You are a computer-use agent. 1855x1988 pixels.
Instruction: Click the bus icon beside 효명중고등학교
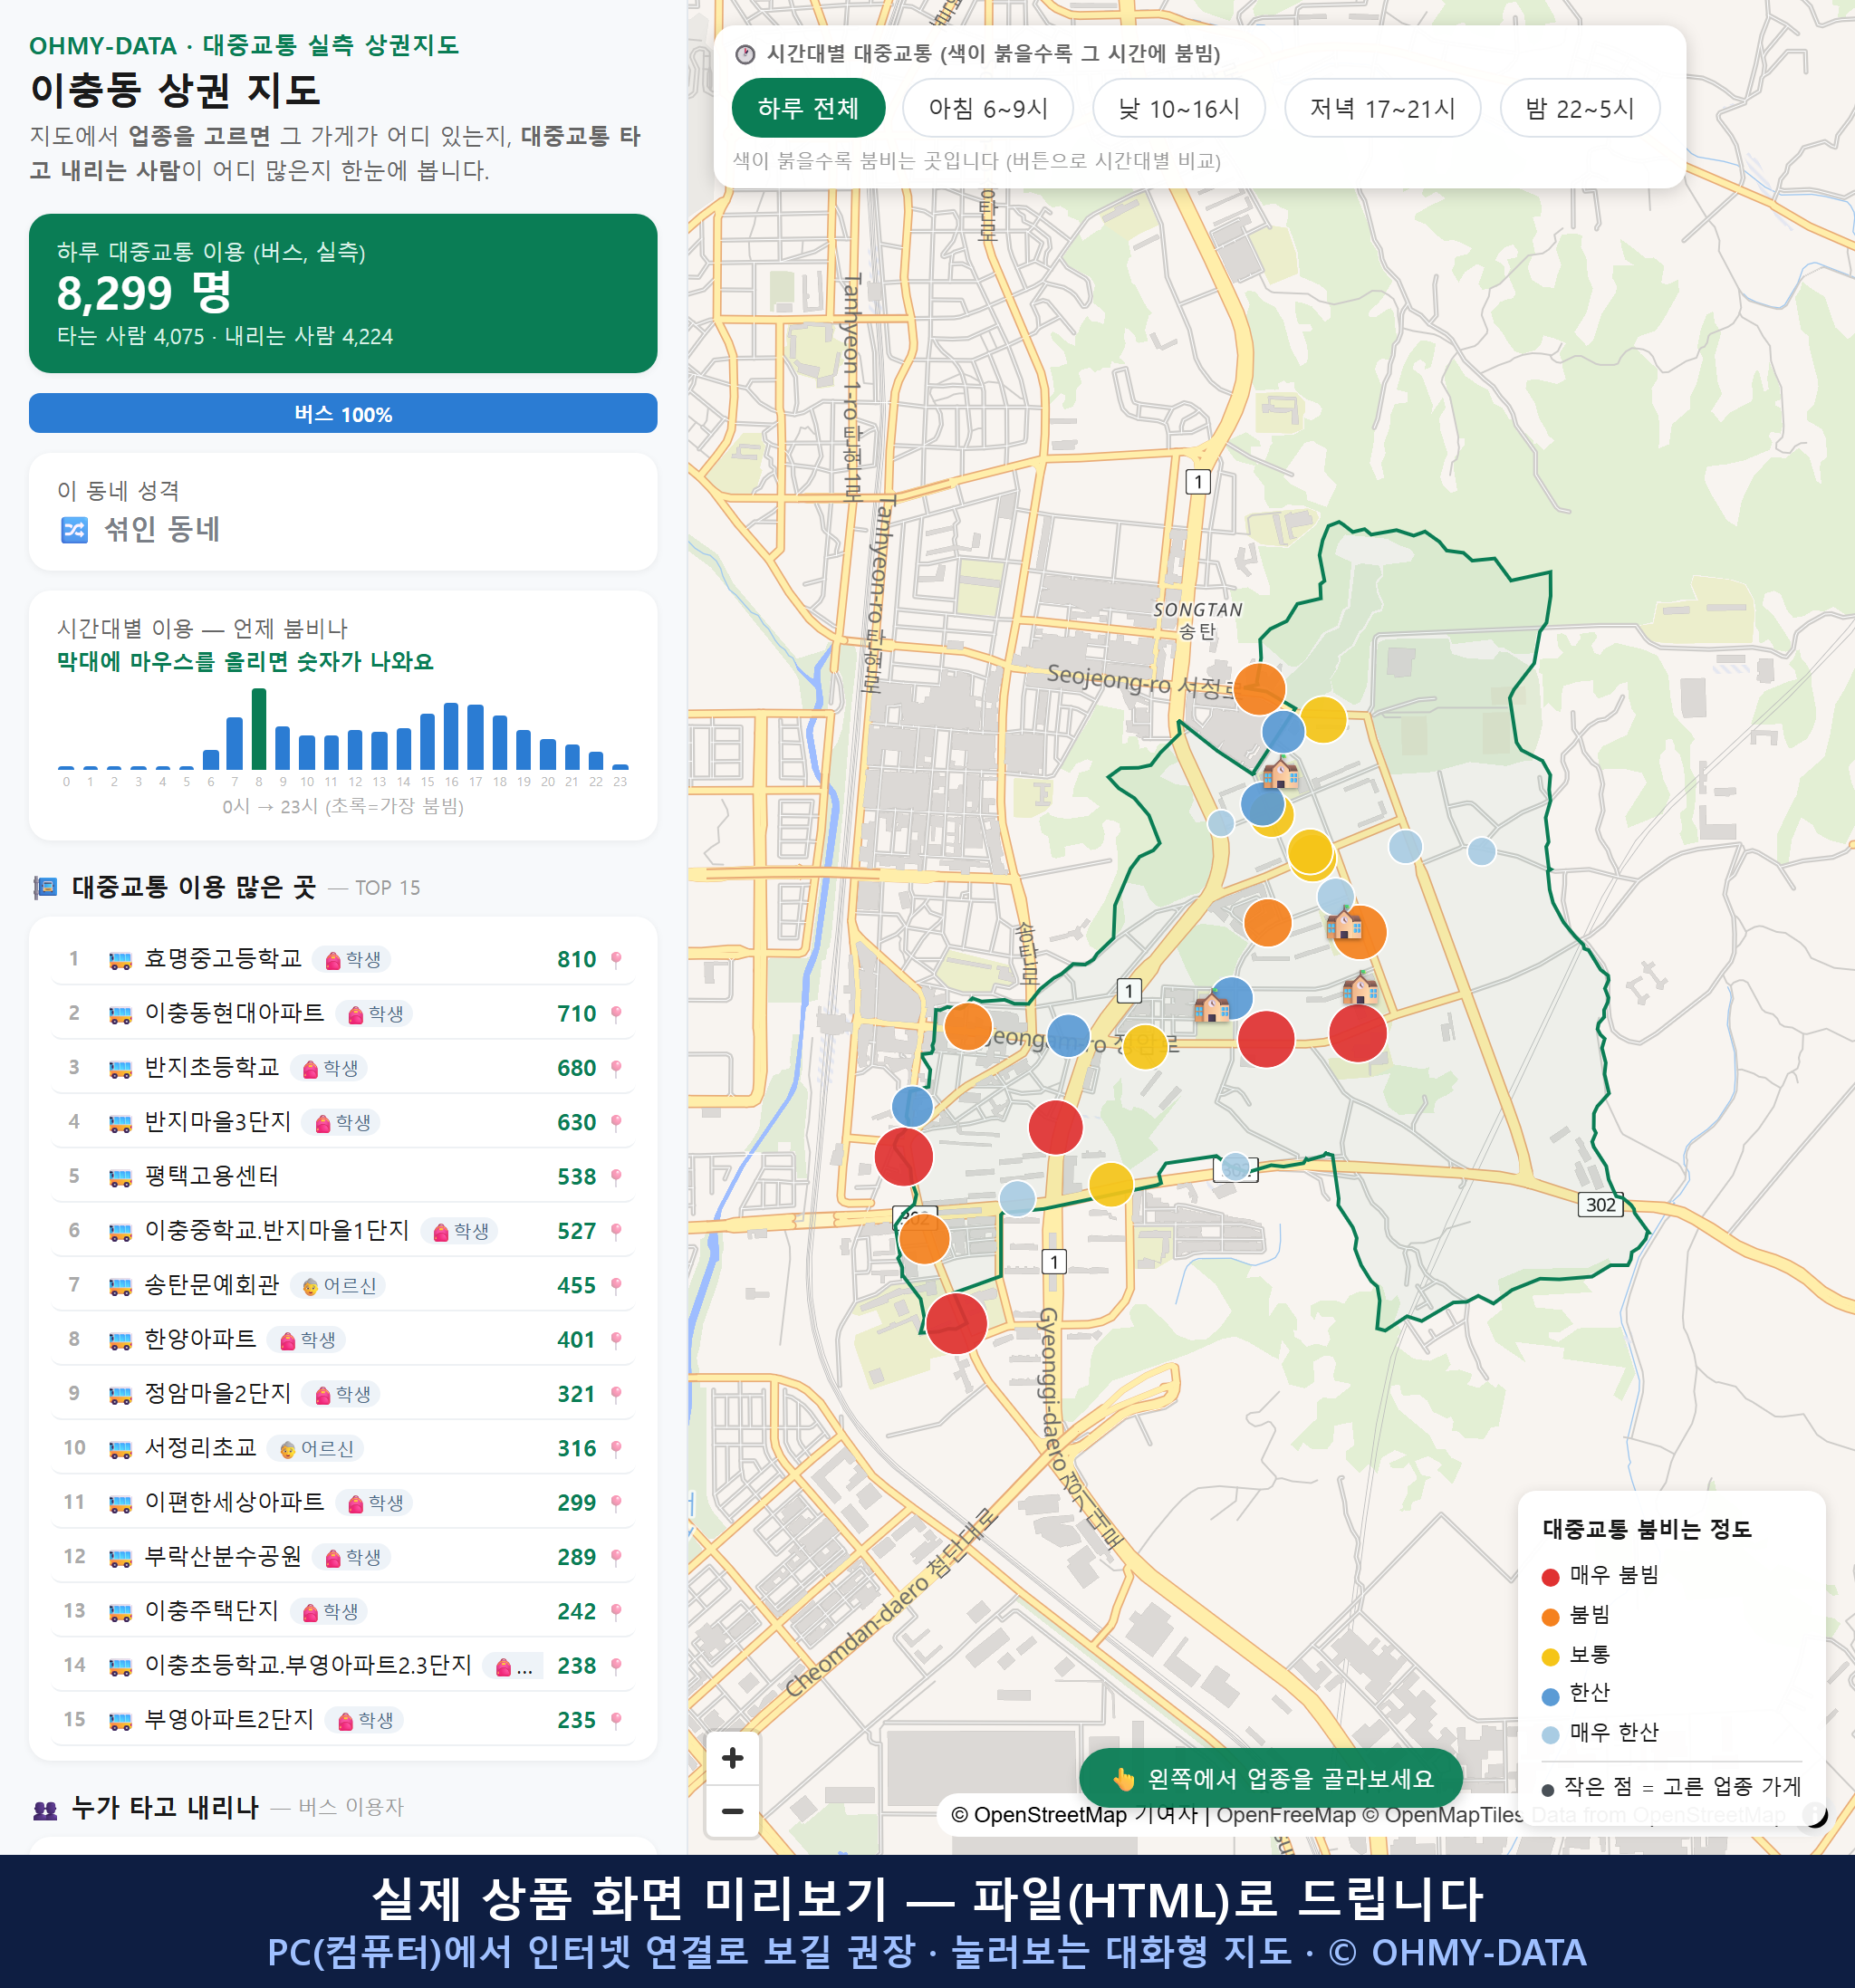(120, 960)
